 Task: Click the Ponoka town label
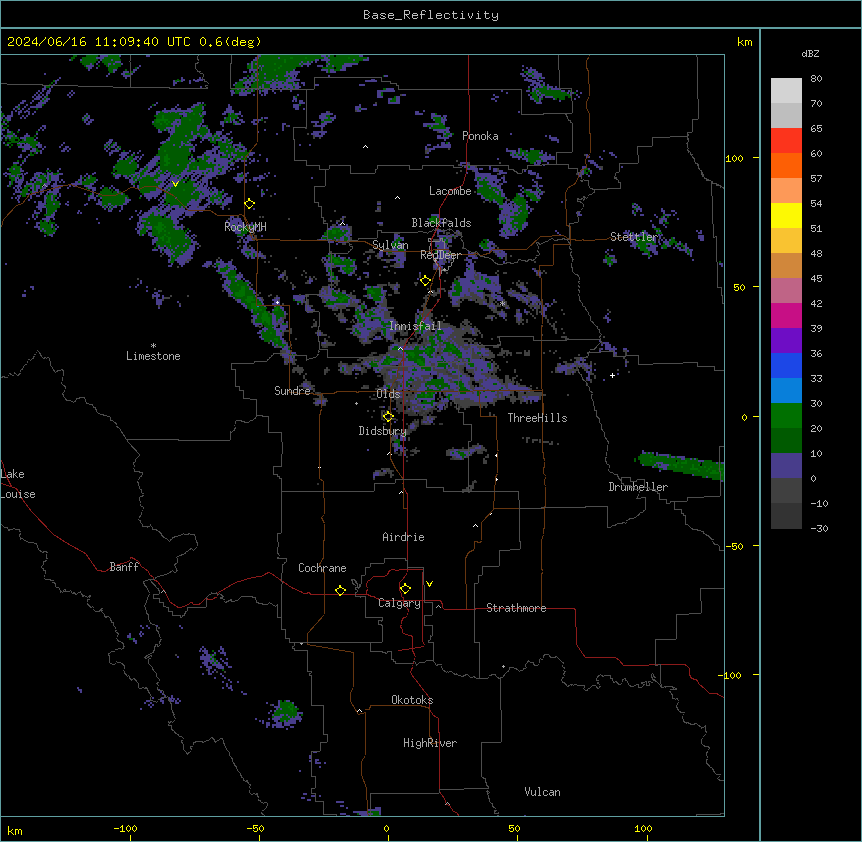pyautogui.click(x=480, y=136)
